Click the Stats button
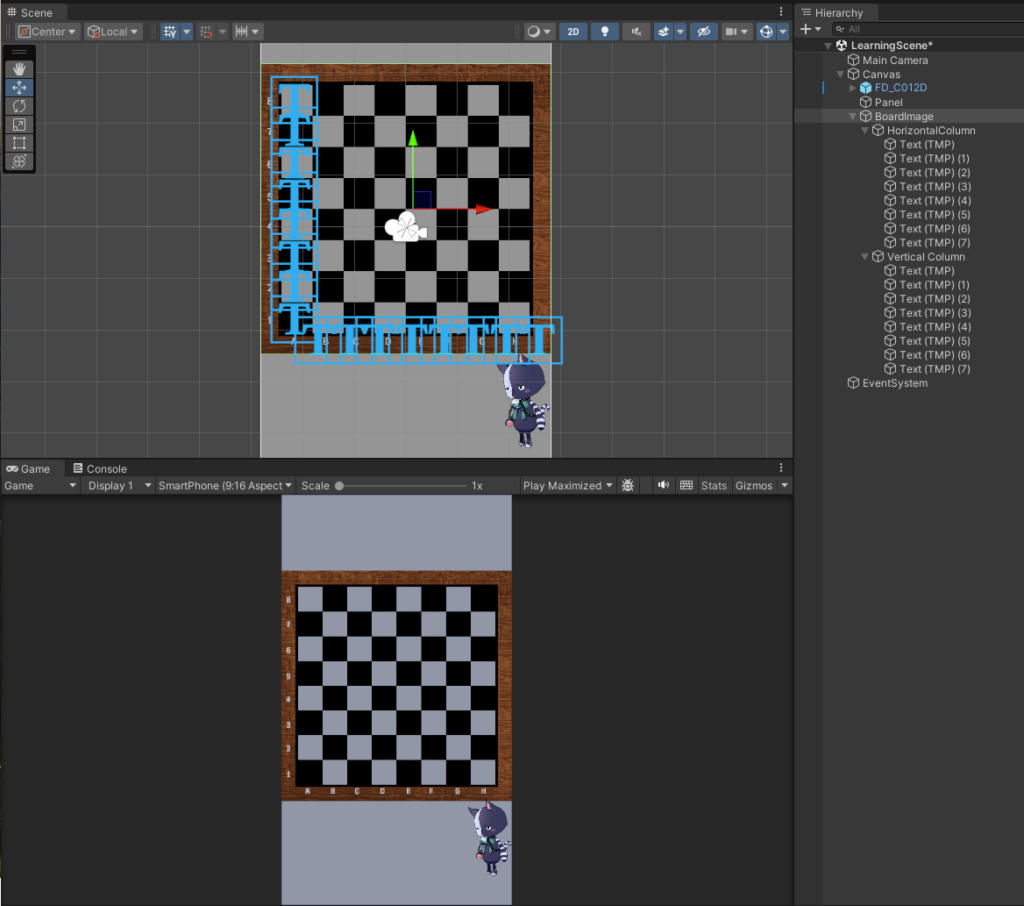1024x906 pixels. pyautogui.click(x=714, y=486)
